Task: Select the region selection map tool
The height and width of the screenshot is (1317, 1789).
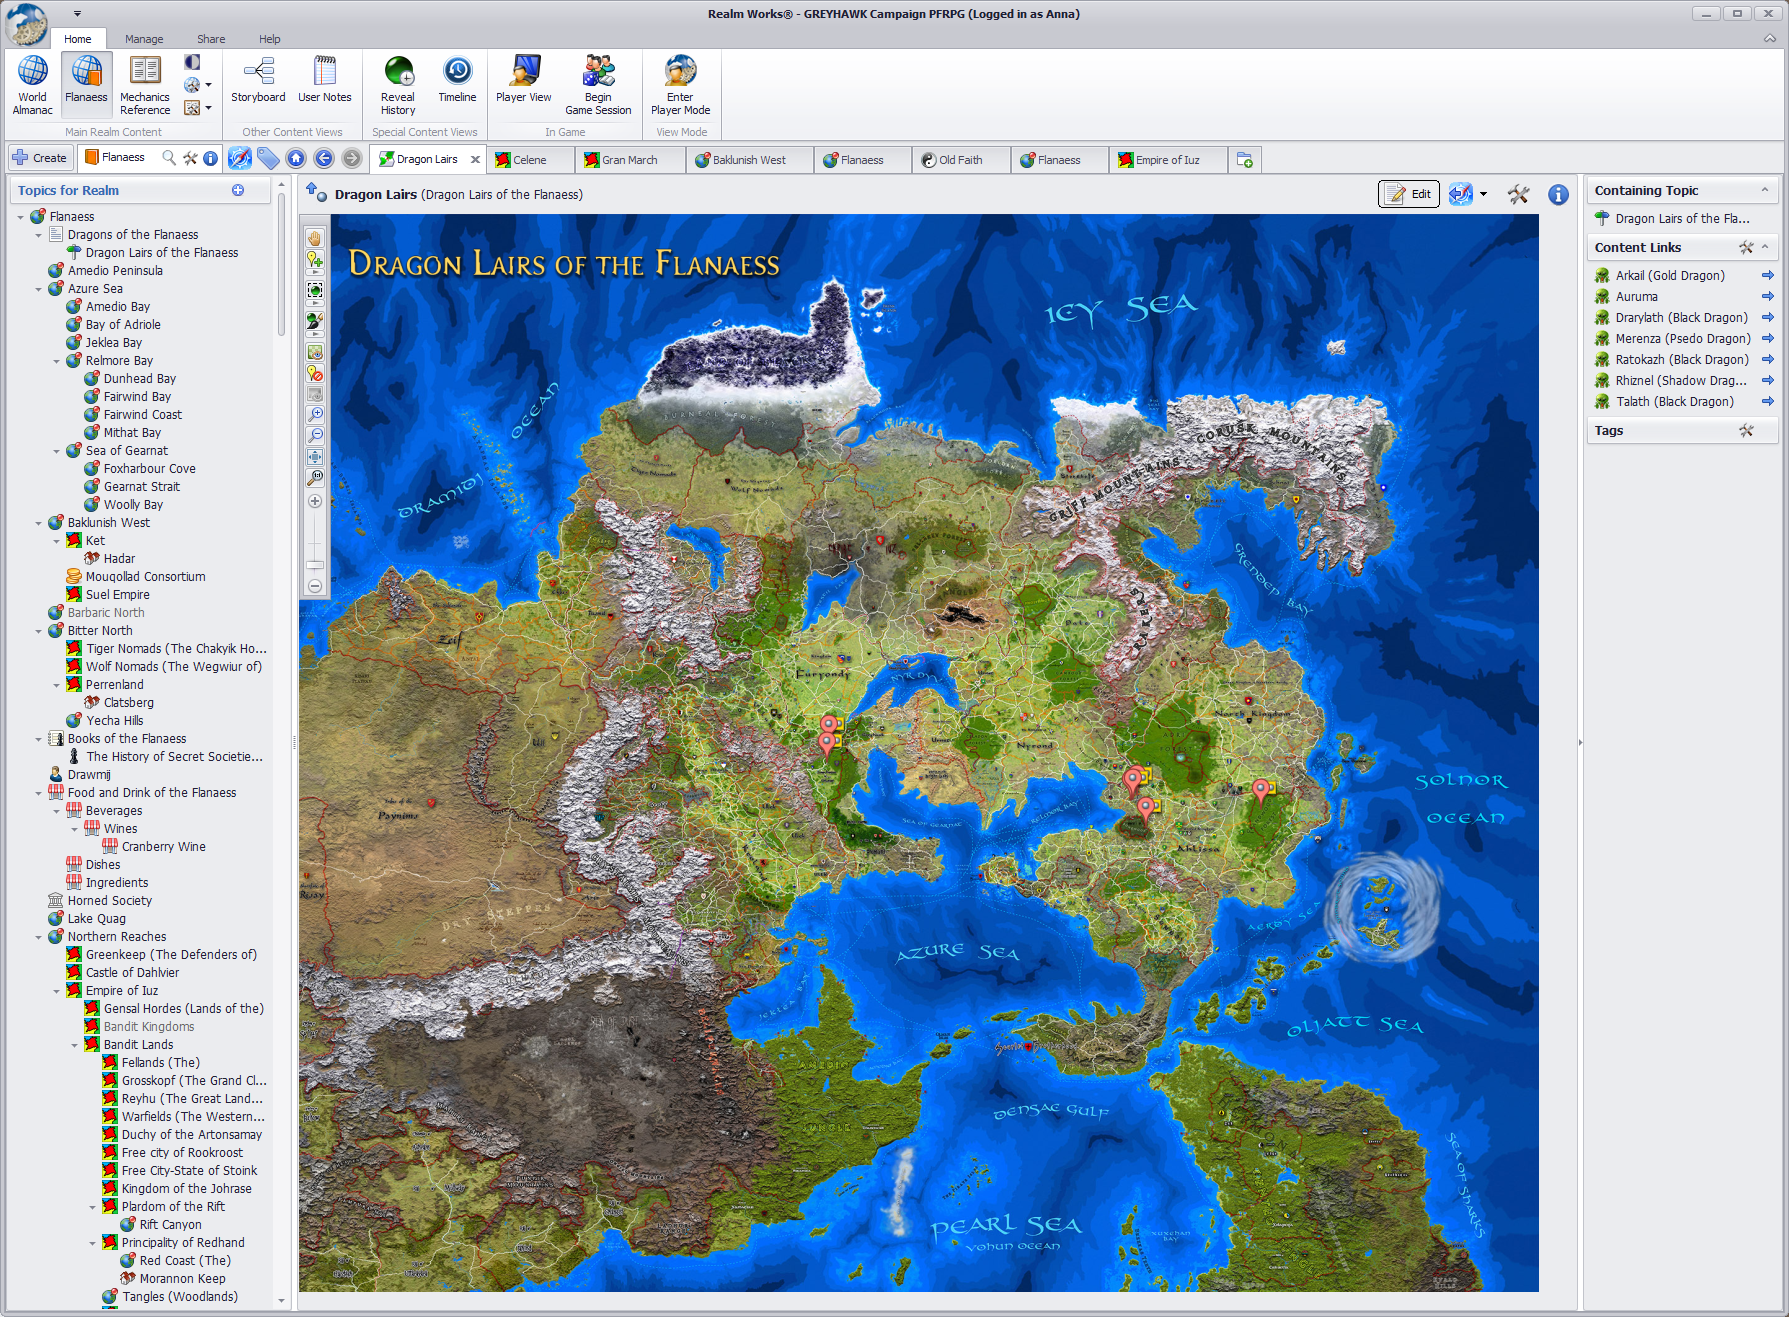Action: pos(314,290)
